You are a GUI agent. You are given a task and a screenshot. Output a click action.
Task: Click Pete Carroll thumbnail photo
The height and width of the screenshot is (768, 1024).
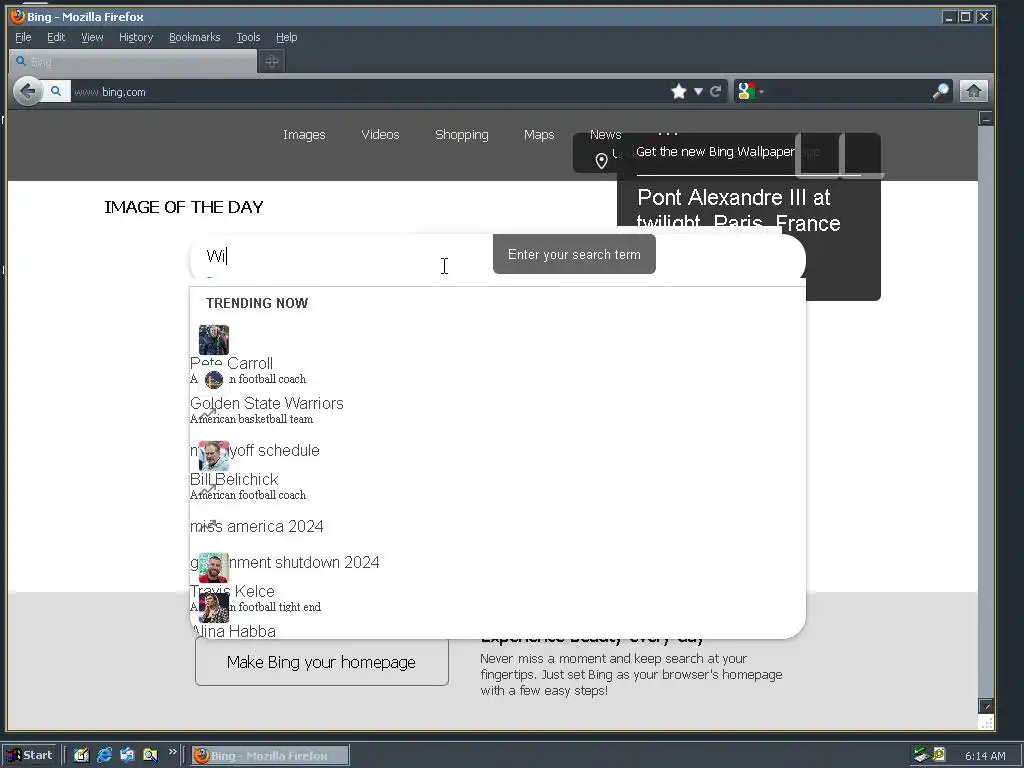[214, 340]
